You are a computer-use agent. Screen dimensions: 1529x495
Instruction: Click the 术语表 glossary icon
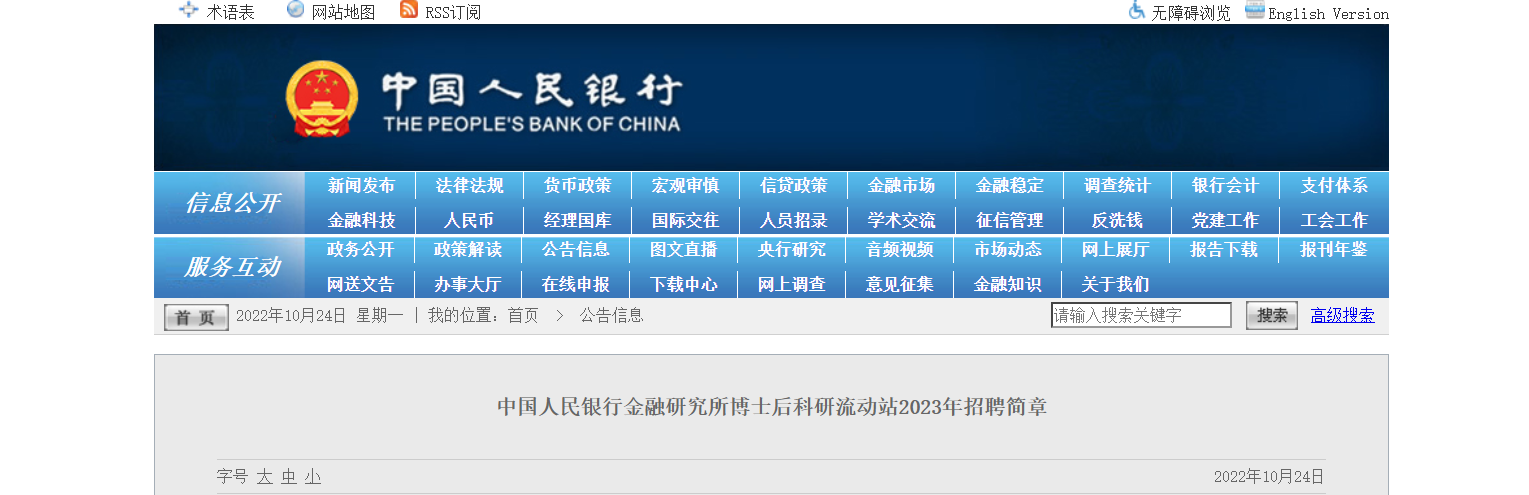[188, 10]
